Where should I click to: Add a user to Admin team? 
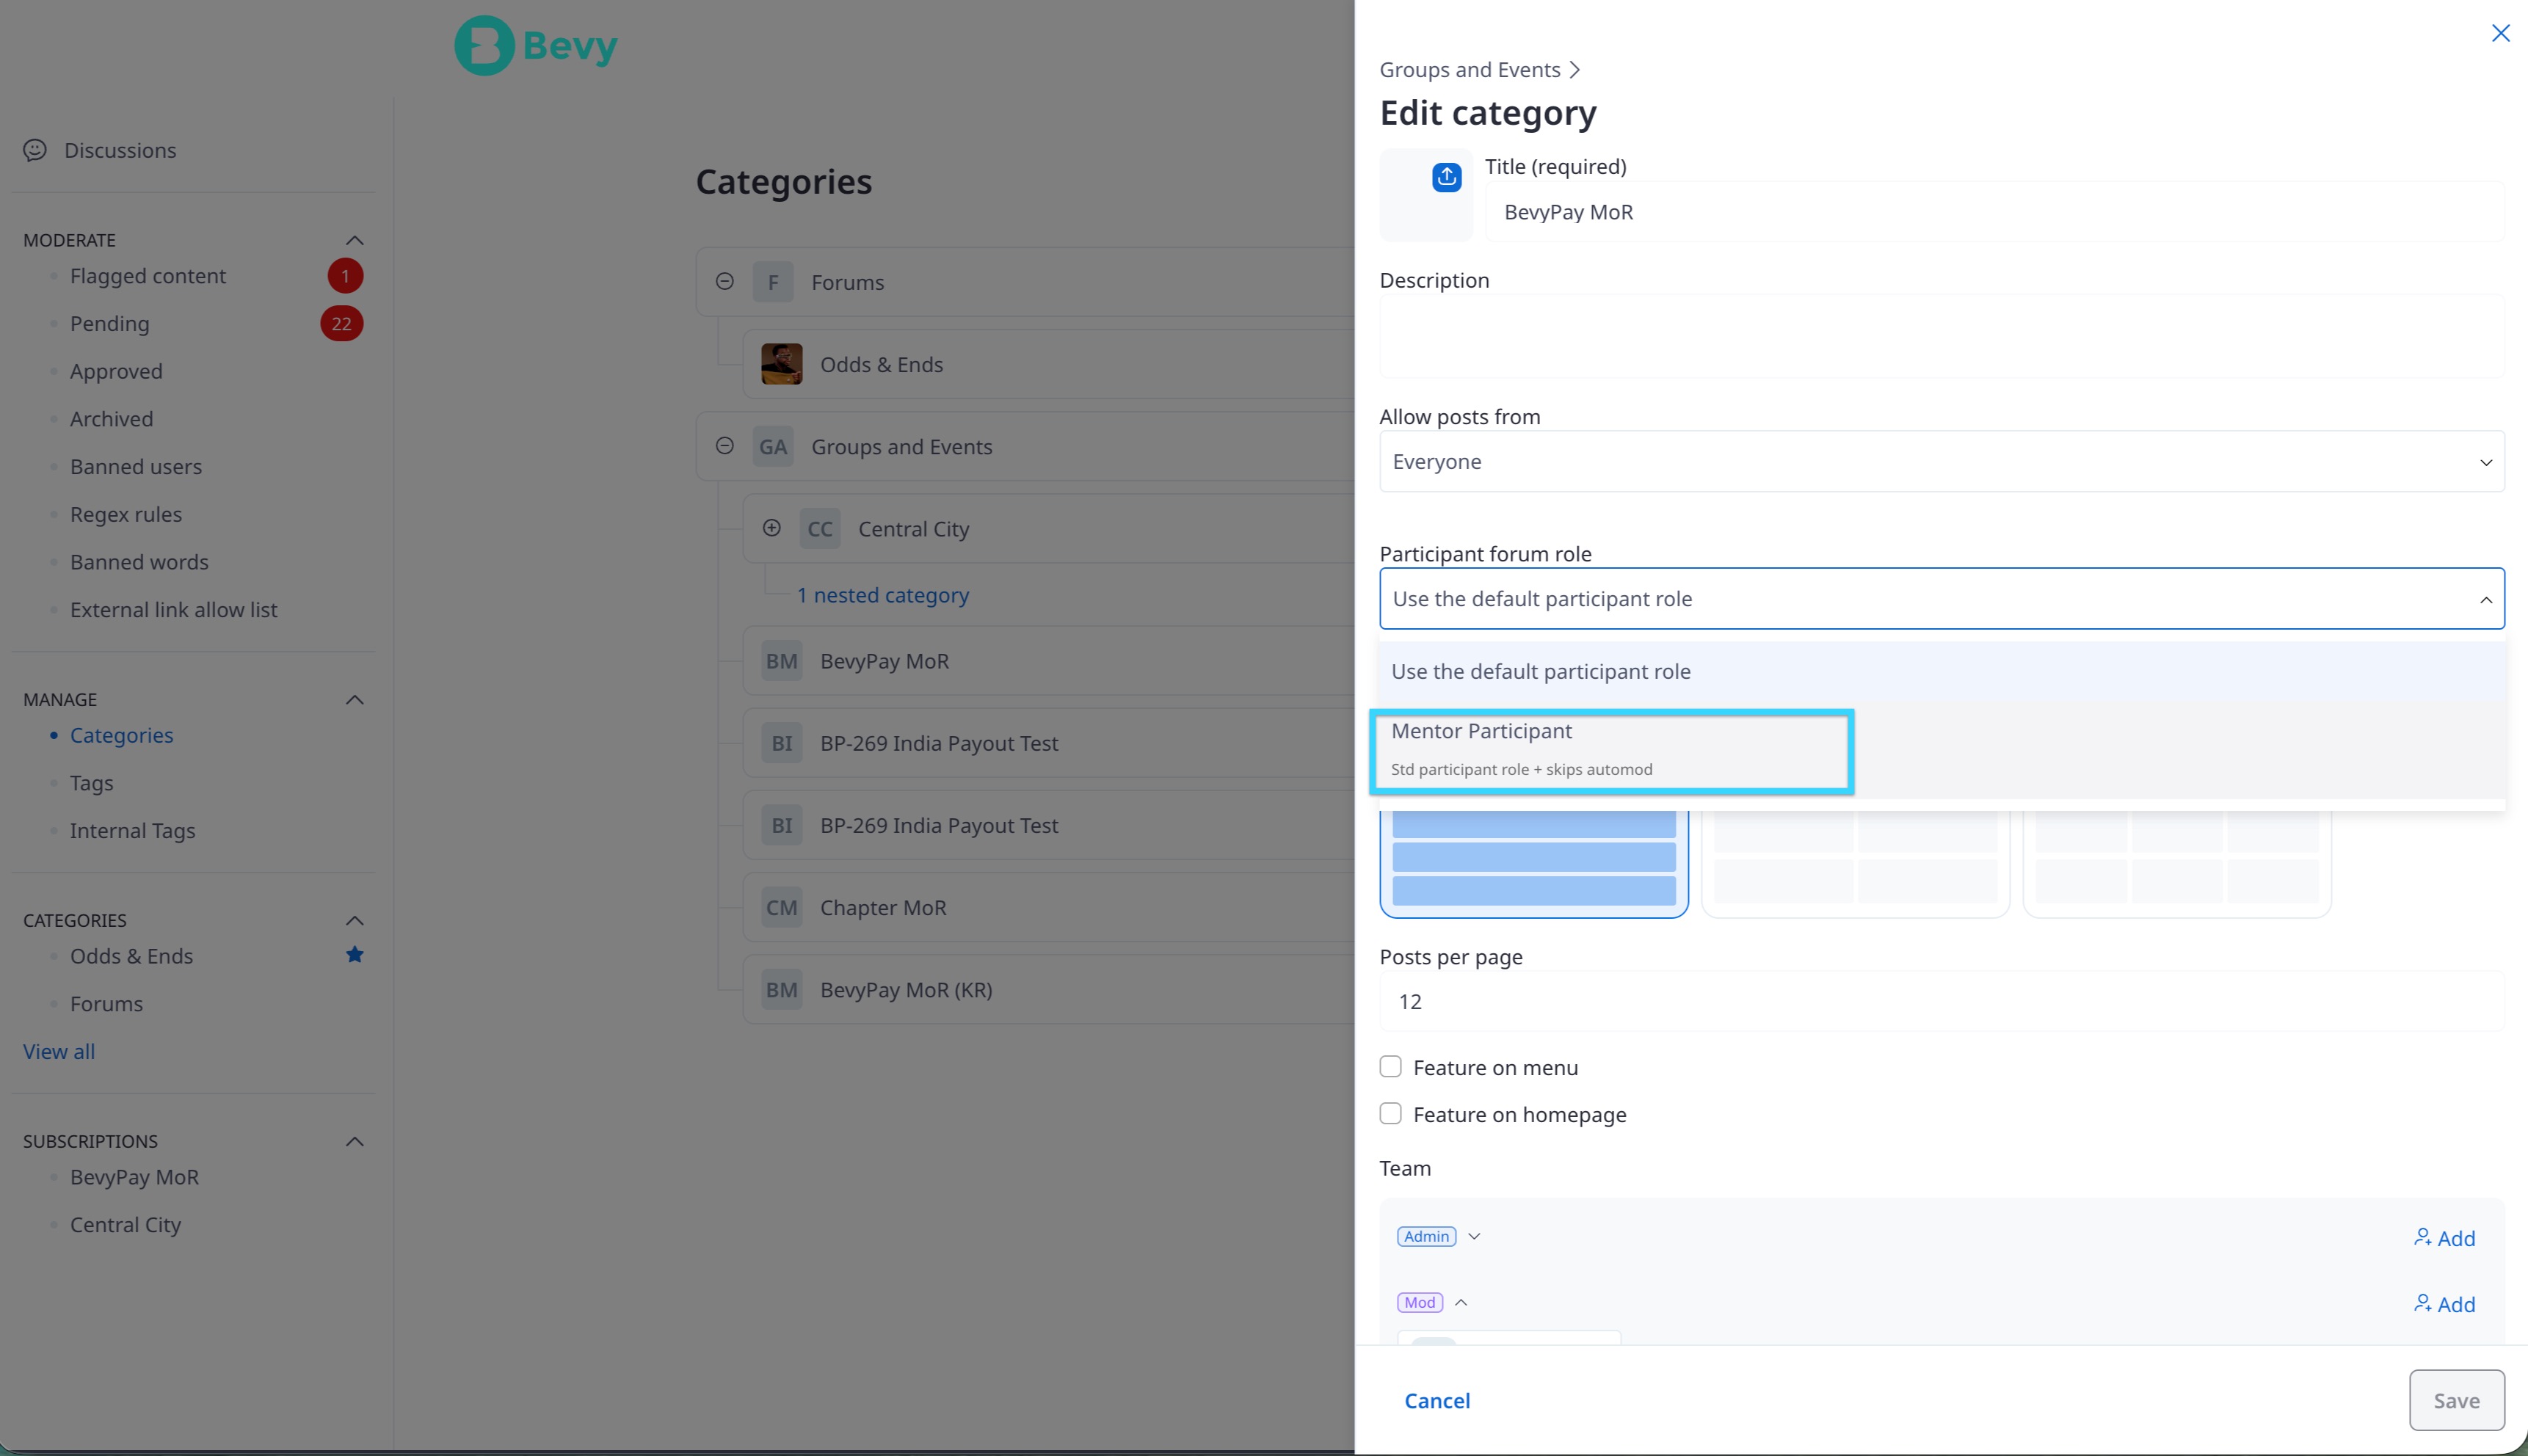coord(2444,1238)
